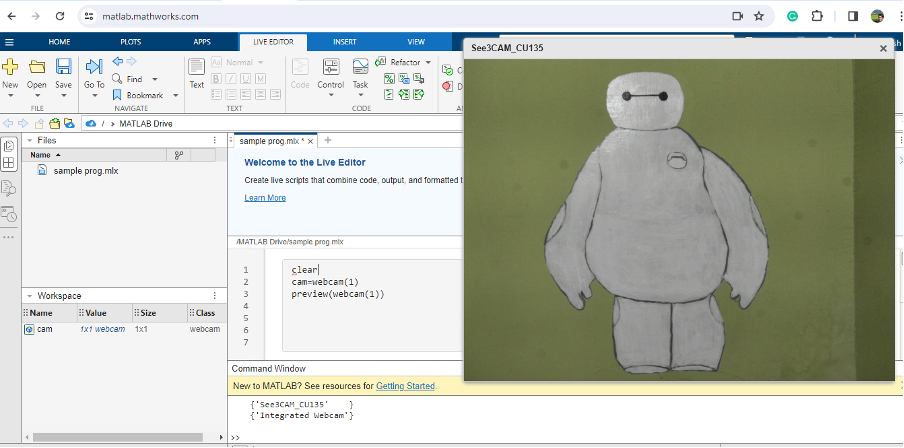This screenshot has height=448, width=904.
Task: Click the Save floppy disk icon
Action: (63, 66)
